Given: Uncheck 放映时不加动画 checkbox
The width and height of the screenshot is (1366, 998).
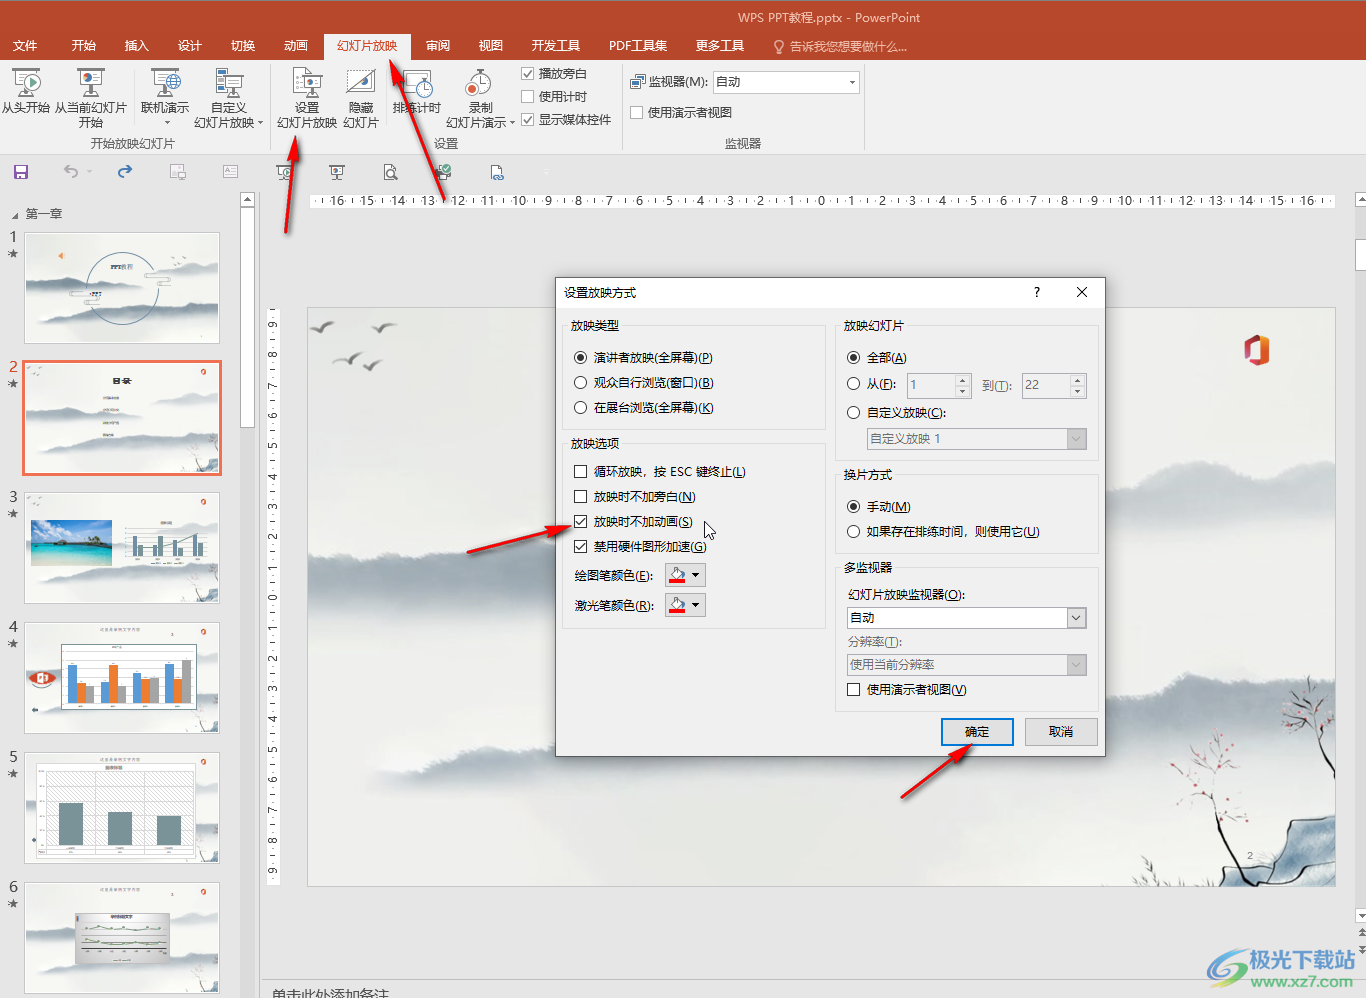Looking at the screenshot, I should [581, 521].
